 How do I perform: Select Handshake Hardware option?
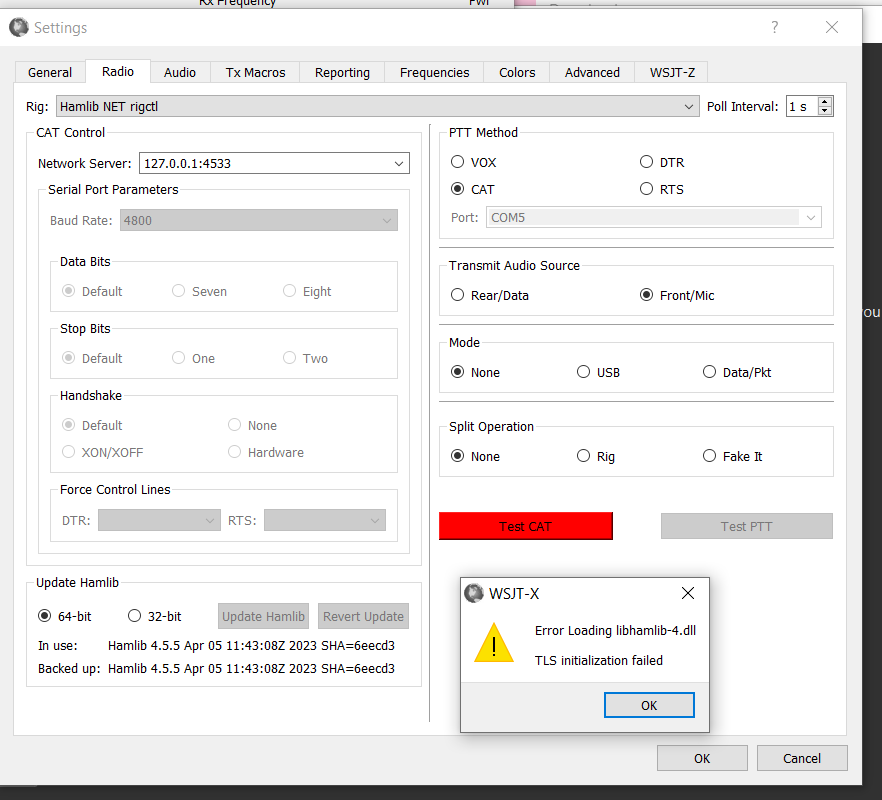tap(266, 452)
